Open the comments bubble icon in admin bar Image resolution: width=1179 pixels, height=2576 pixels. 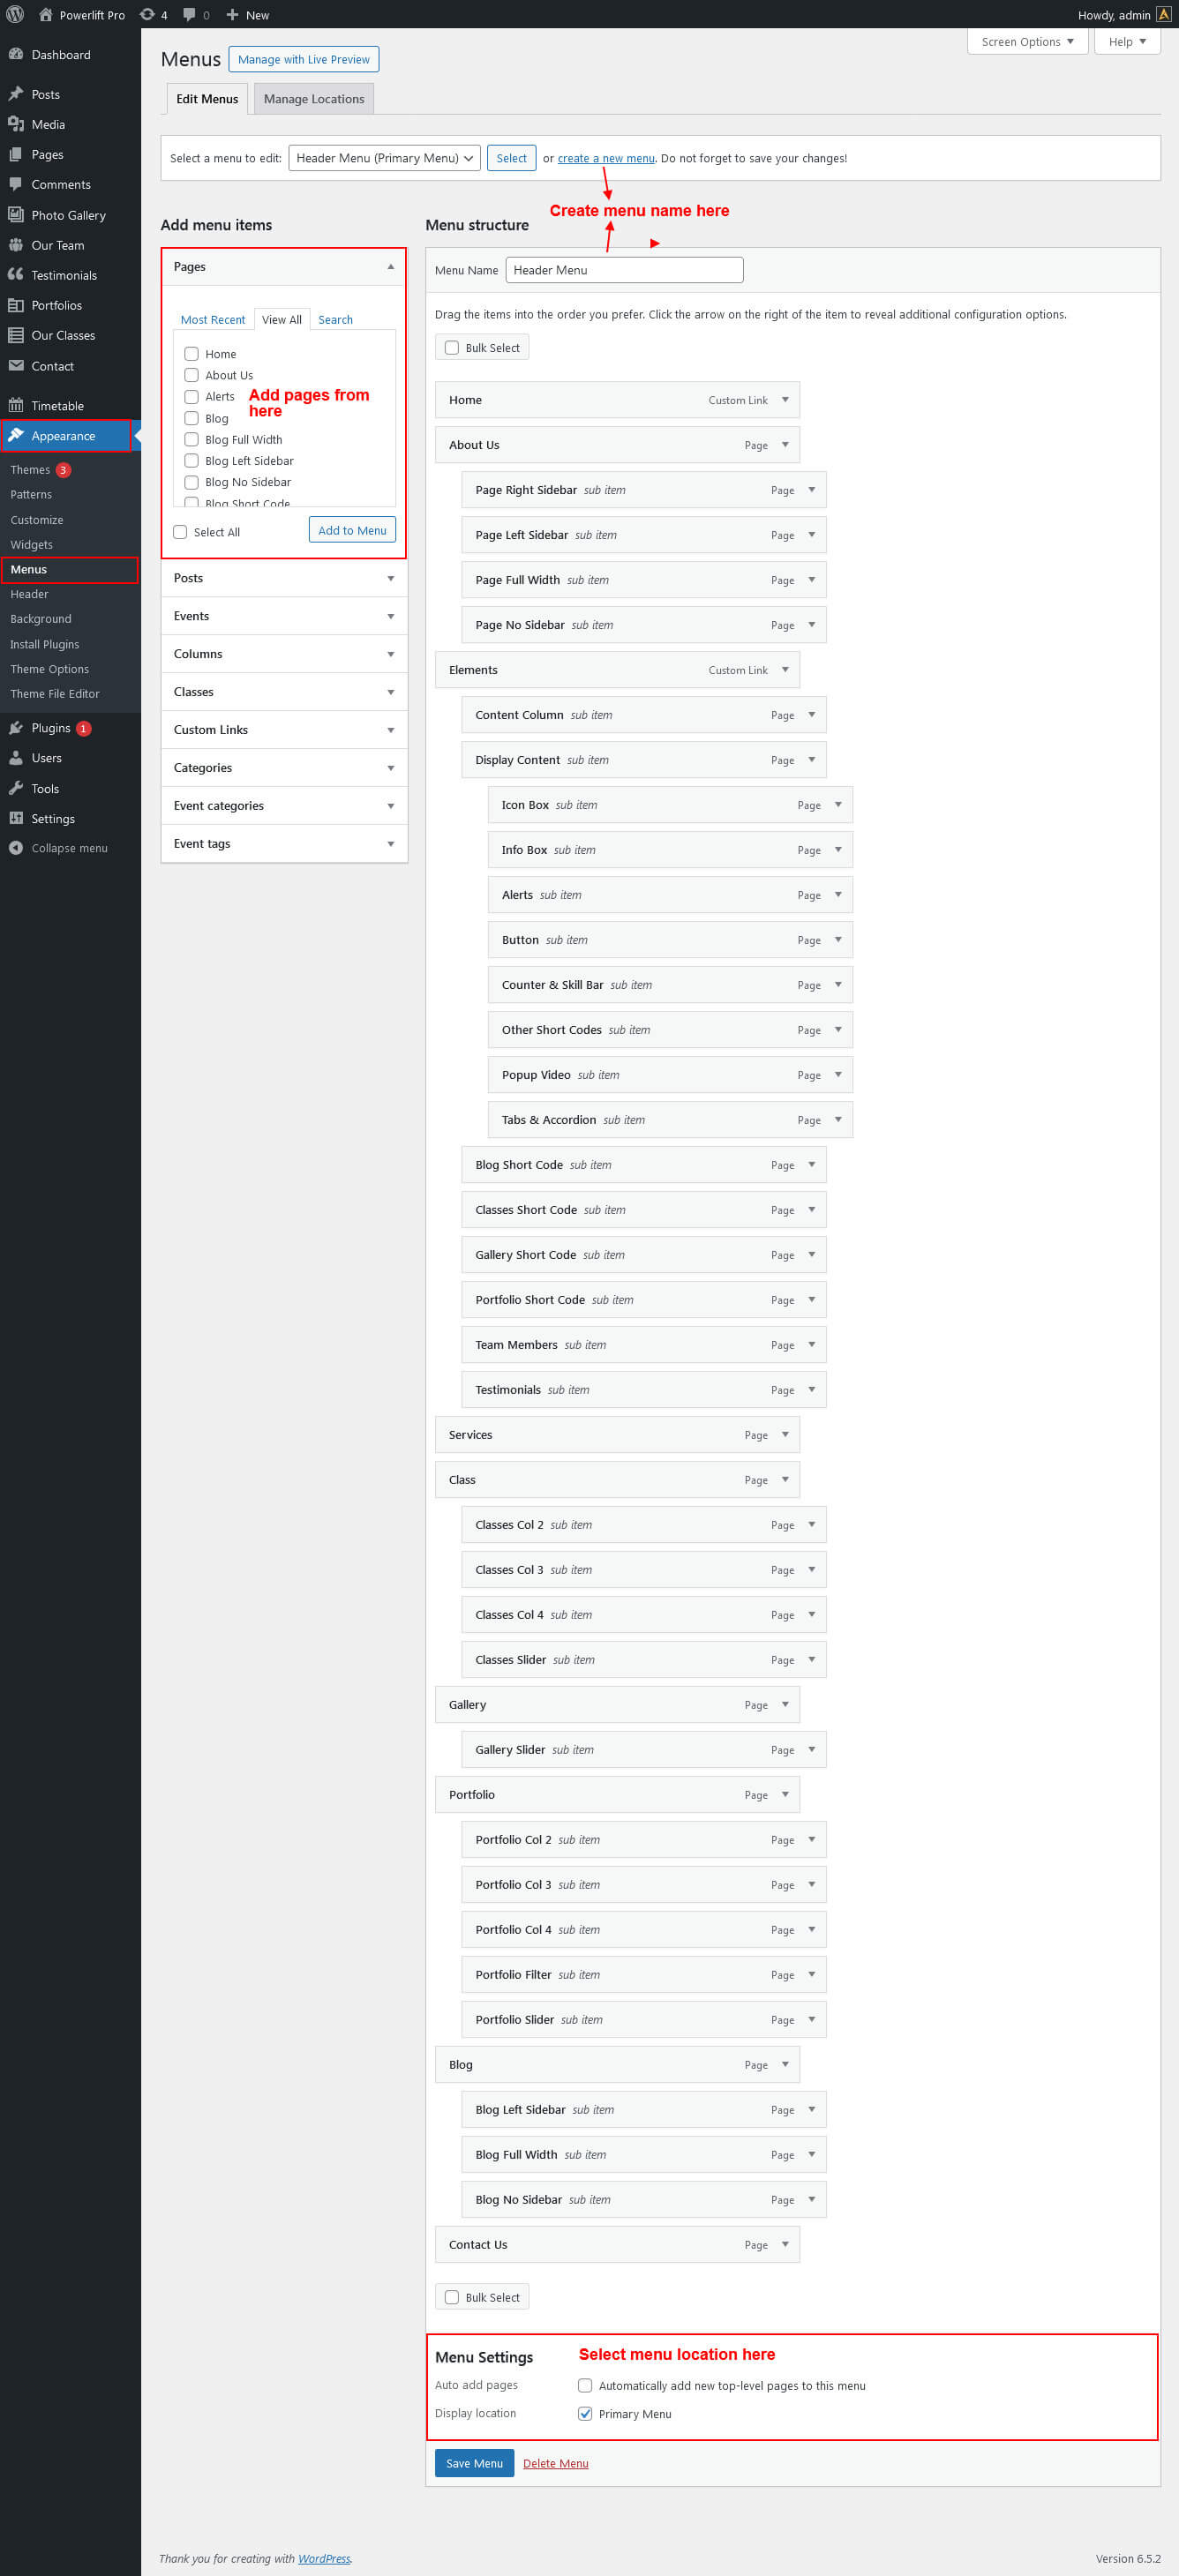point(190,14)
